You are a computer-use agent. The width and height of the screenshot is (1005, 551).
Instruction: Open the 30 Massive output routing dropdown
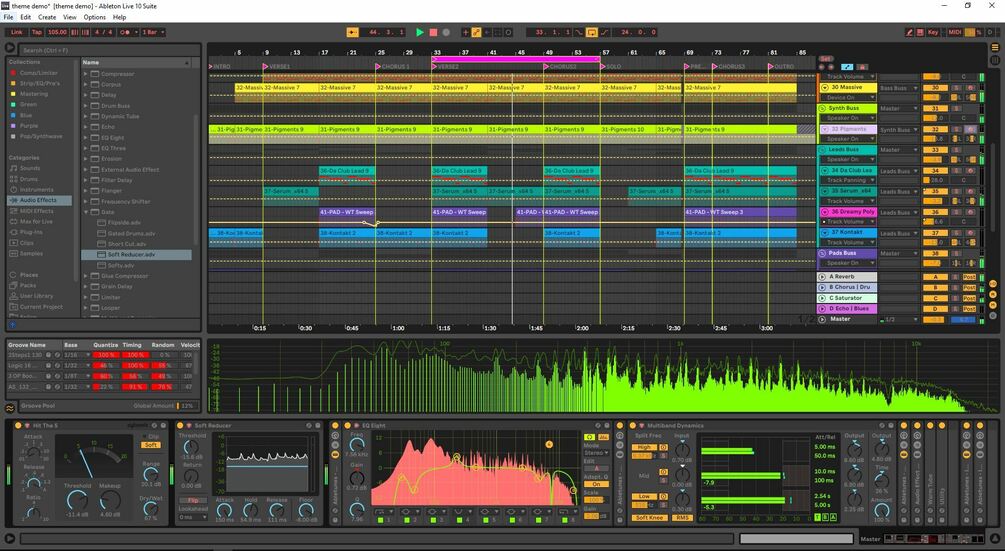(899, 88)
